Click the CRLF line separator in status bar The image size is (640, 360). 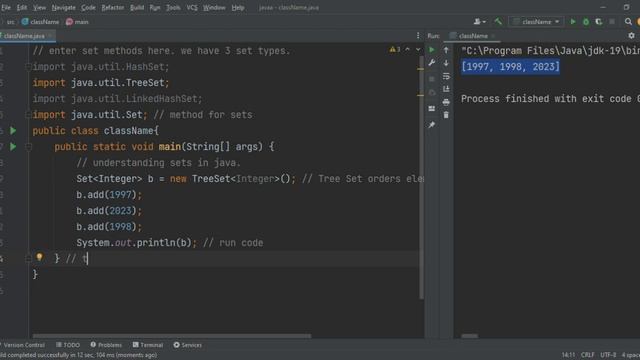click(x=587, y=355)
